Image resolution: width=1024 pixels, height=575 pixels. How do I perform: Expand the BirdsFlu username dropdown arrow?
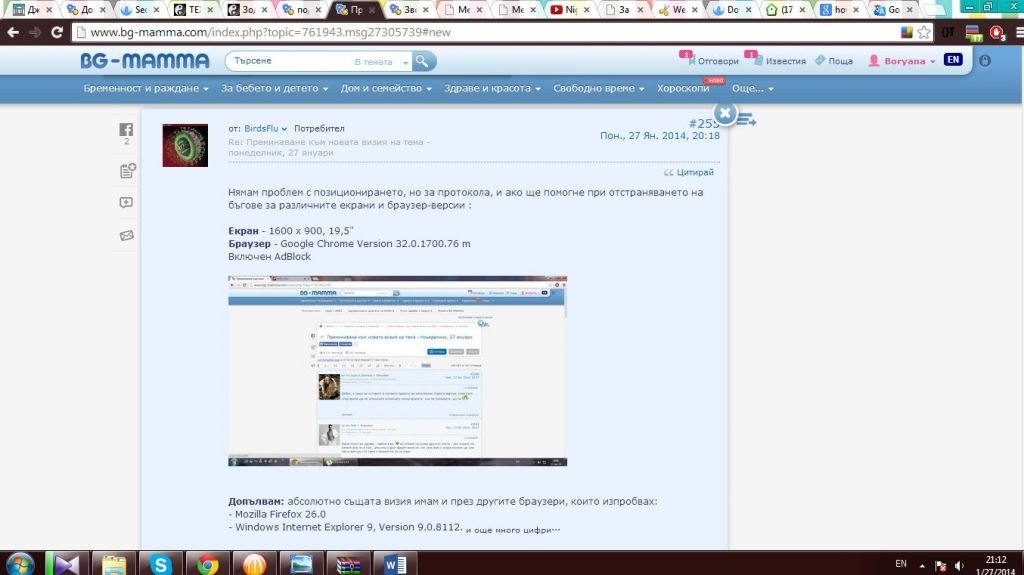(284, 129)
